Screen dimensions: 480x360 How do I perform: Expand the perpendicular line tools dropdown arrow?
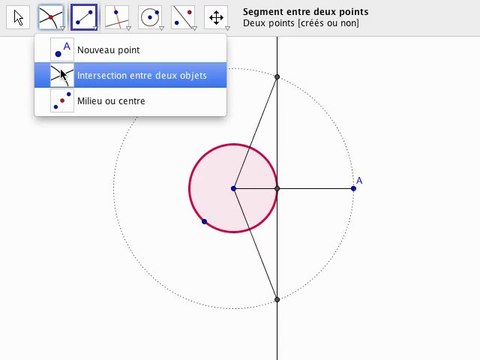click(128, 28)
